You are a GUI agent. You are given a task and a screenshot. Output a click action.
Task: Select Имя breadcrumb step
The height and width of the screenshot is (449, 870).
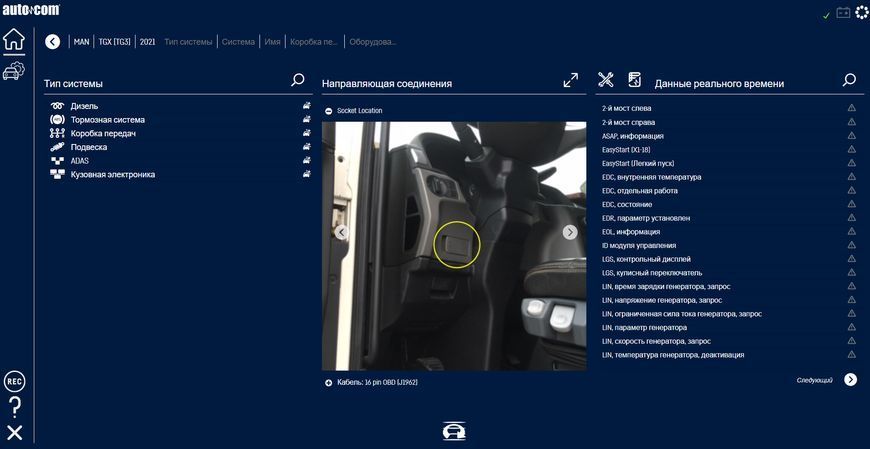[272, 42]
